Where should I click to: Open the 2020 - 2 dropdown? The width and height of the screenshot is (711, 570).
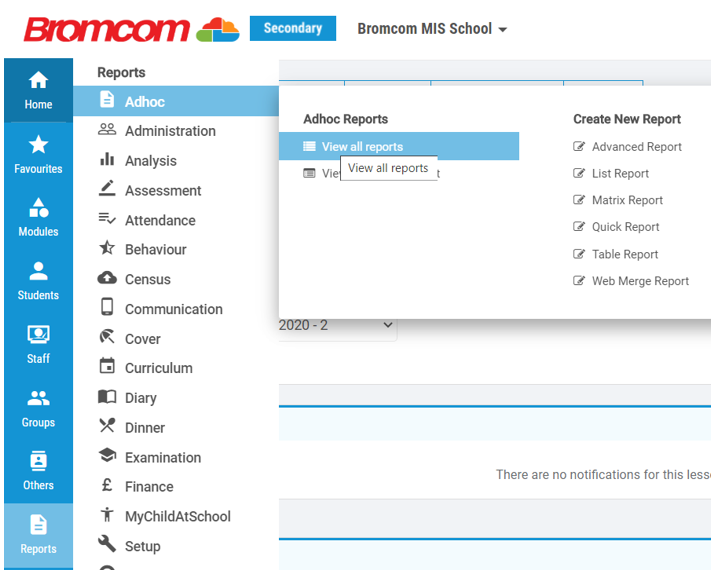pyautogui.click(x=337, y=325)
